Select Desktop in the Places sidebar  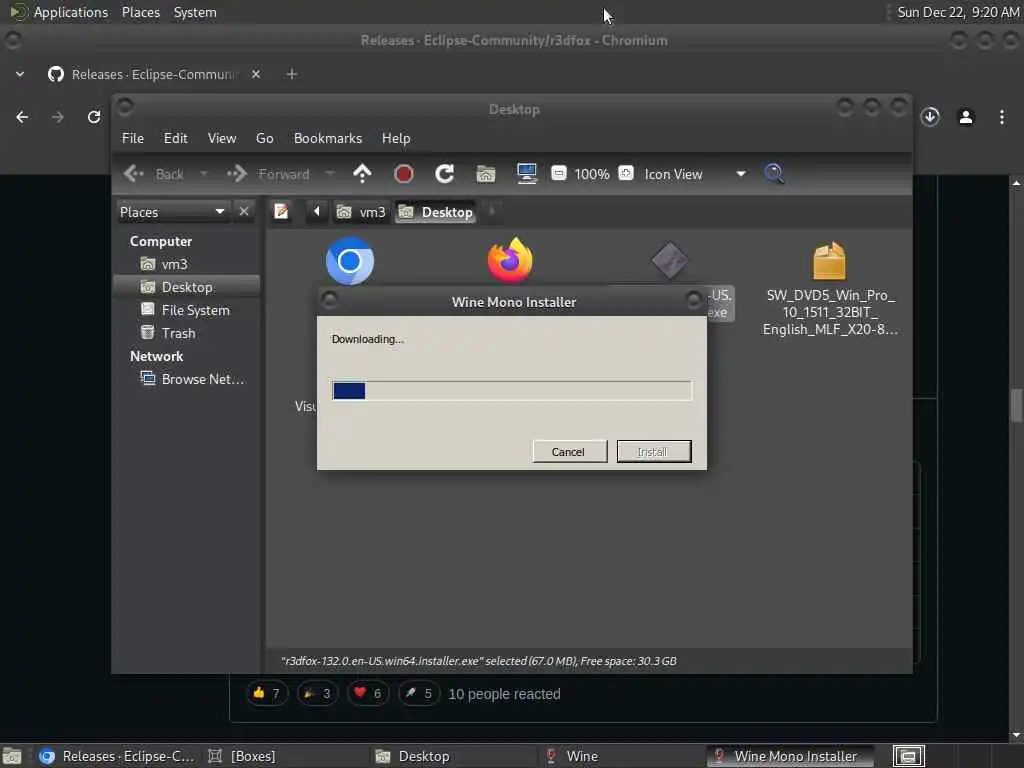click(x=186, y=287)
